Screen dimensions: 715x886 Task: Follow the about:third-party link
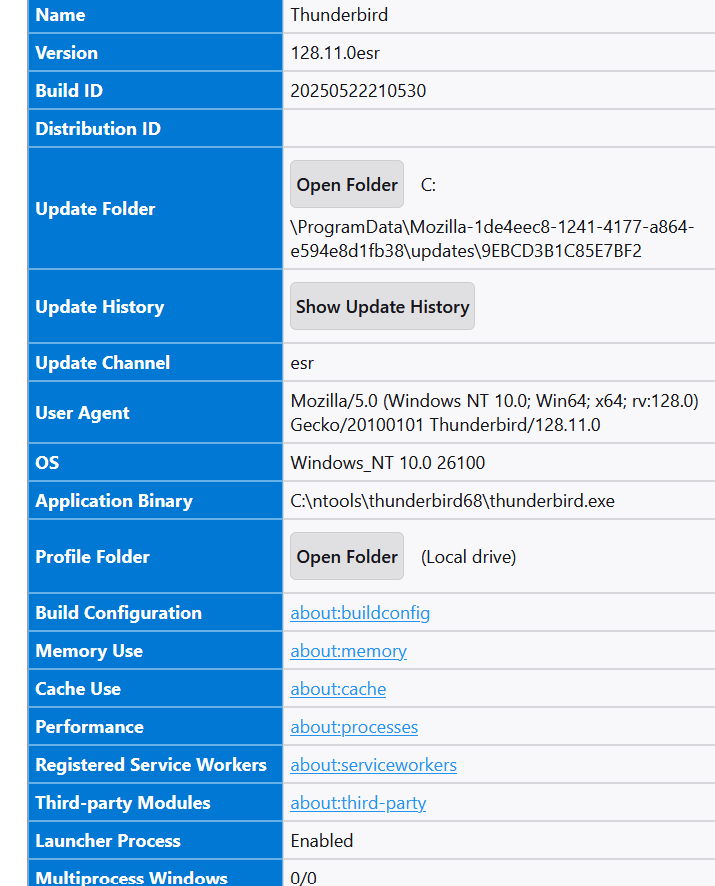pyautogui.click(x=358, y=803)
